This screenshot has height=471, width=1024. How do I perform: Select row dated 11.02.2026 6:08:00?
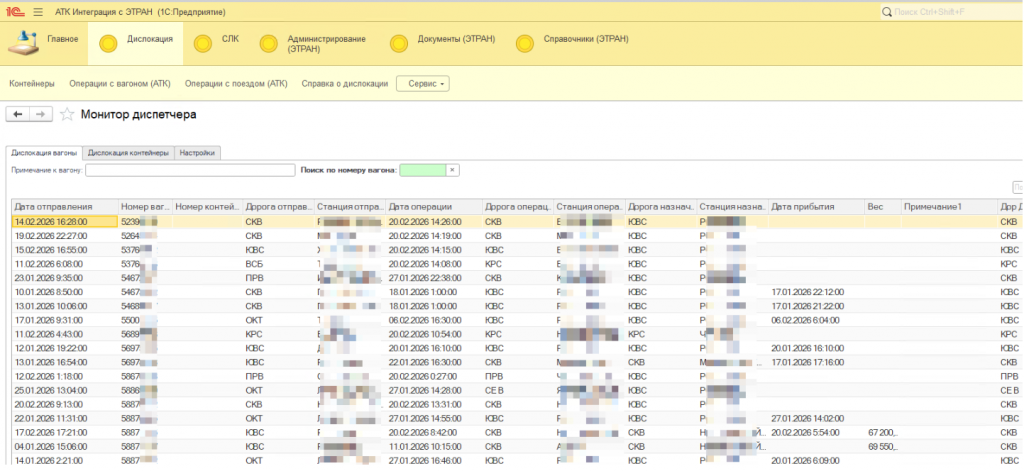pyautogui.click(x=517, y=263)
